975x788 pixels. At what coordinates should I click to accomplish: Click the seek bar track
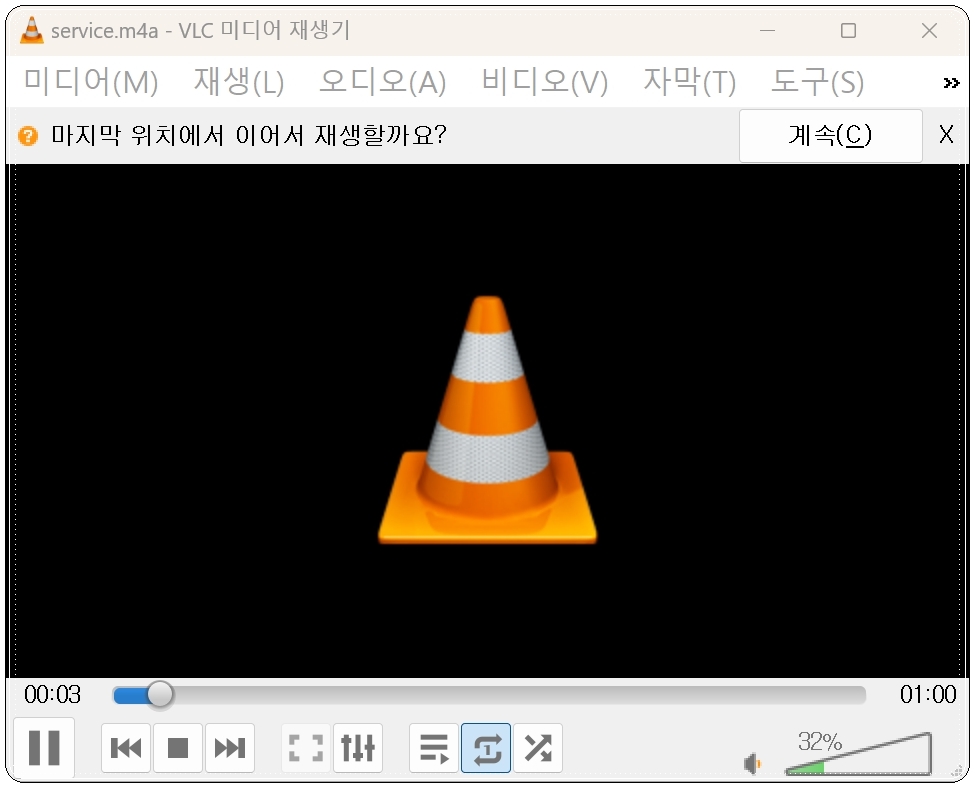(x=489, y=695)
